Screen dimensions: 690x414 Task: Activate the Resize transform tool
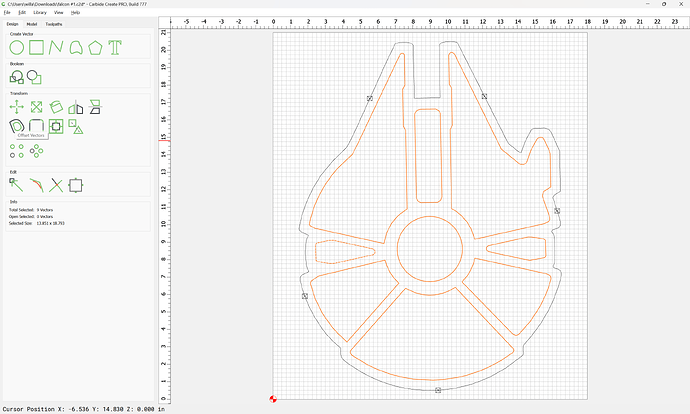(36, 107)
